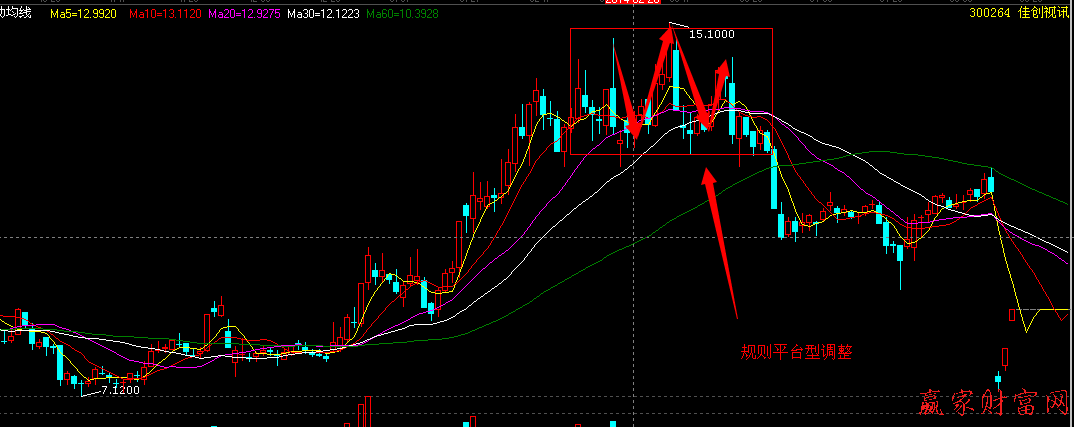
Task: Click the 赢家财富网 watermark logo
Action: point(994,405)
